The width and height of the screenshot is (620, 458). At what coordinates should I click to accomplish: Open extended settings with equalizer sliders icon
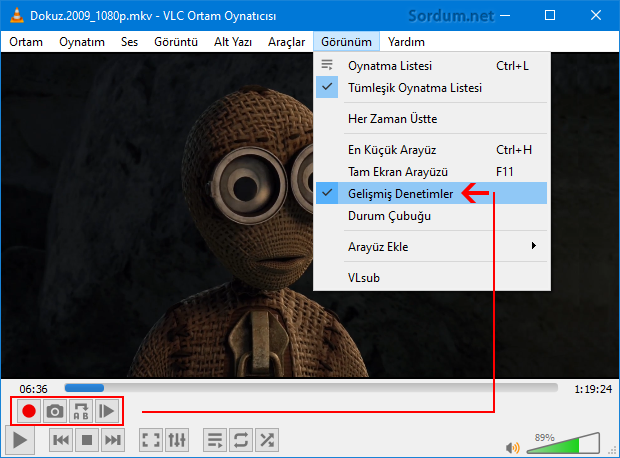[x=177, y=440]
